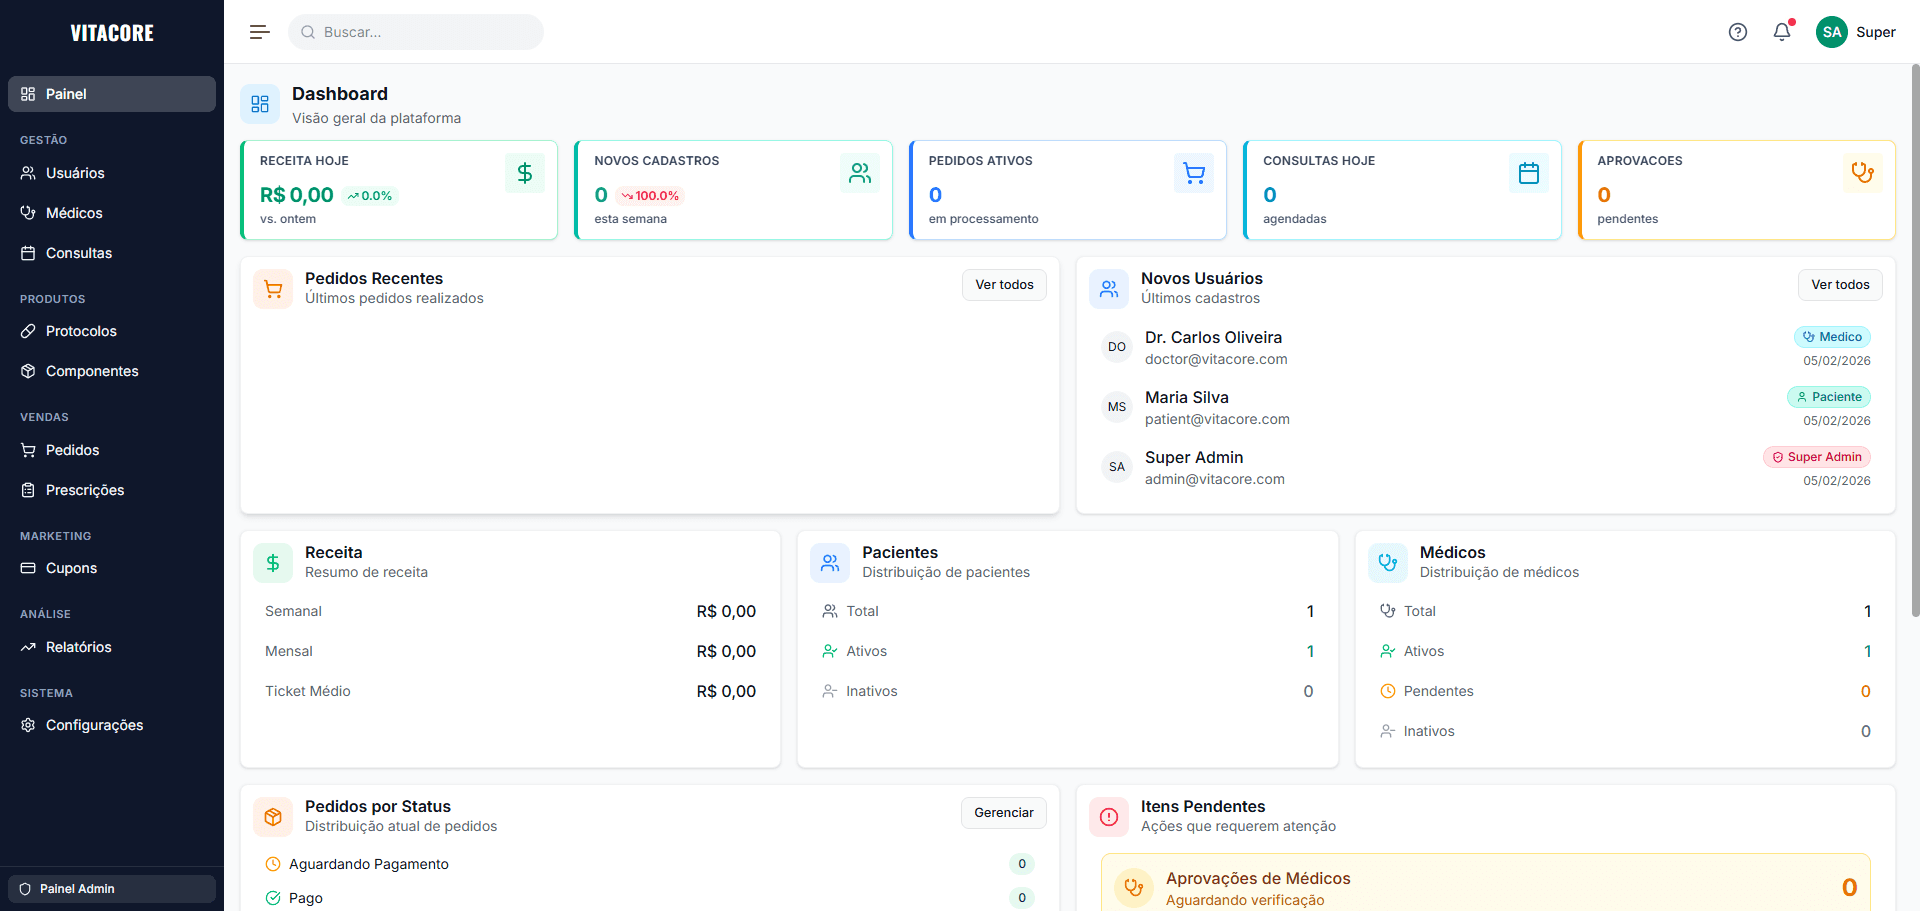Click the help question mark icon
The width and height of the screenshot is (1920, 911).
(1737, 32)
